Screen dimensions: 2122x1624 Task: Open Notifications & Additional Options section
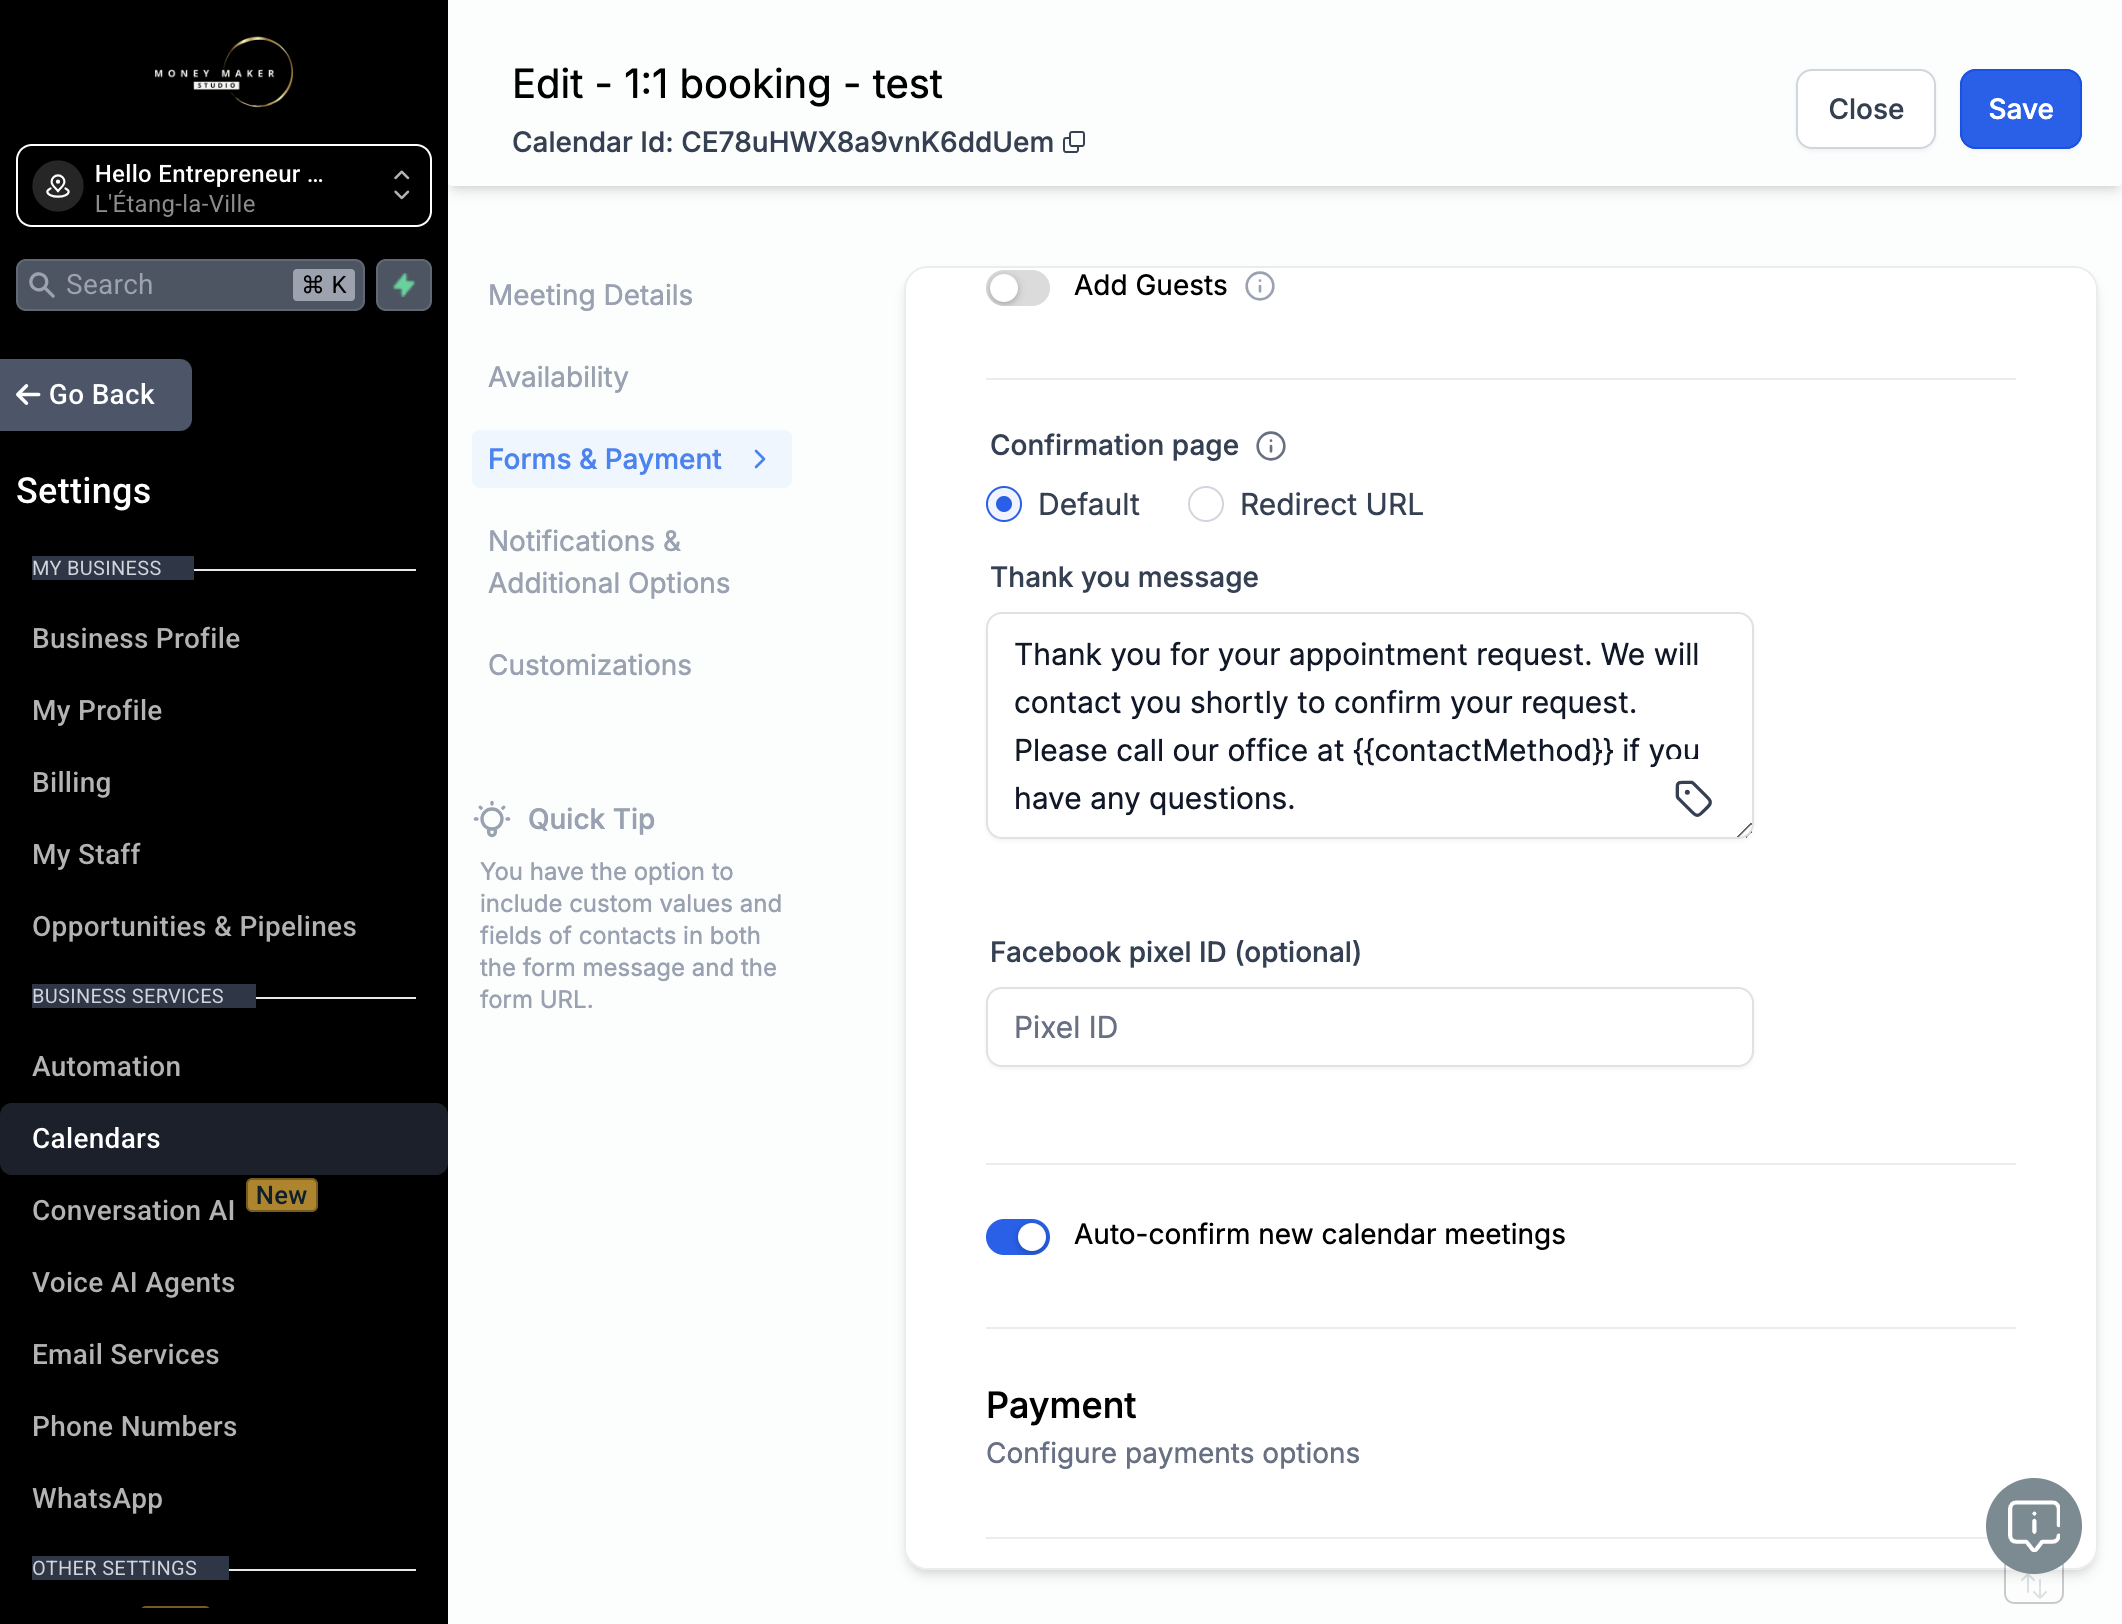609,562
